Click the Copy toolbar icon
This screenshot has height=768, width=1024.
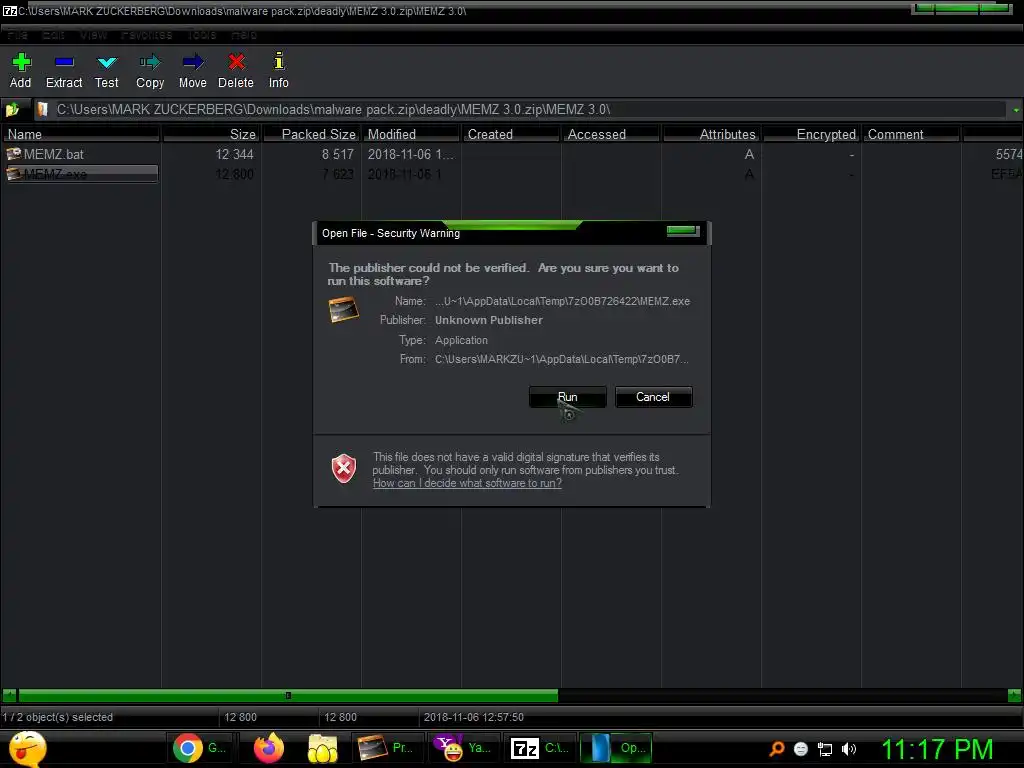click(150, 63)
